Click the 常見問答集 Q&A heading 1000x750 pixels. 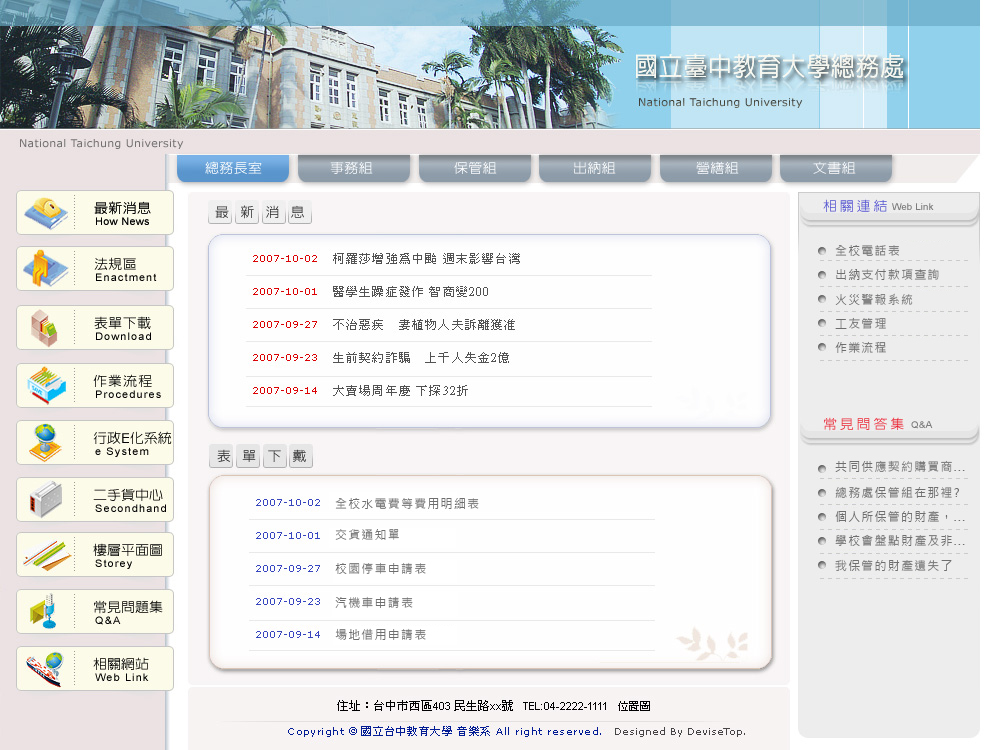[878, 424]
